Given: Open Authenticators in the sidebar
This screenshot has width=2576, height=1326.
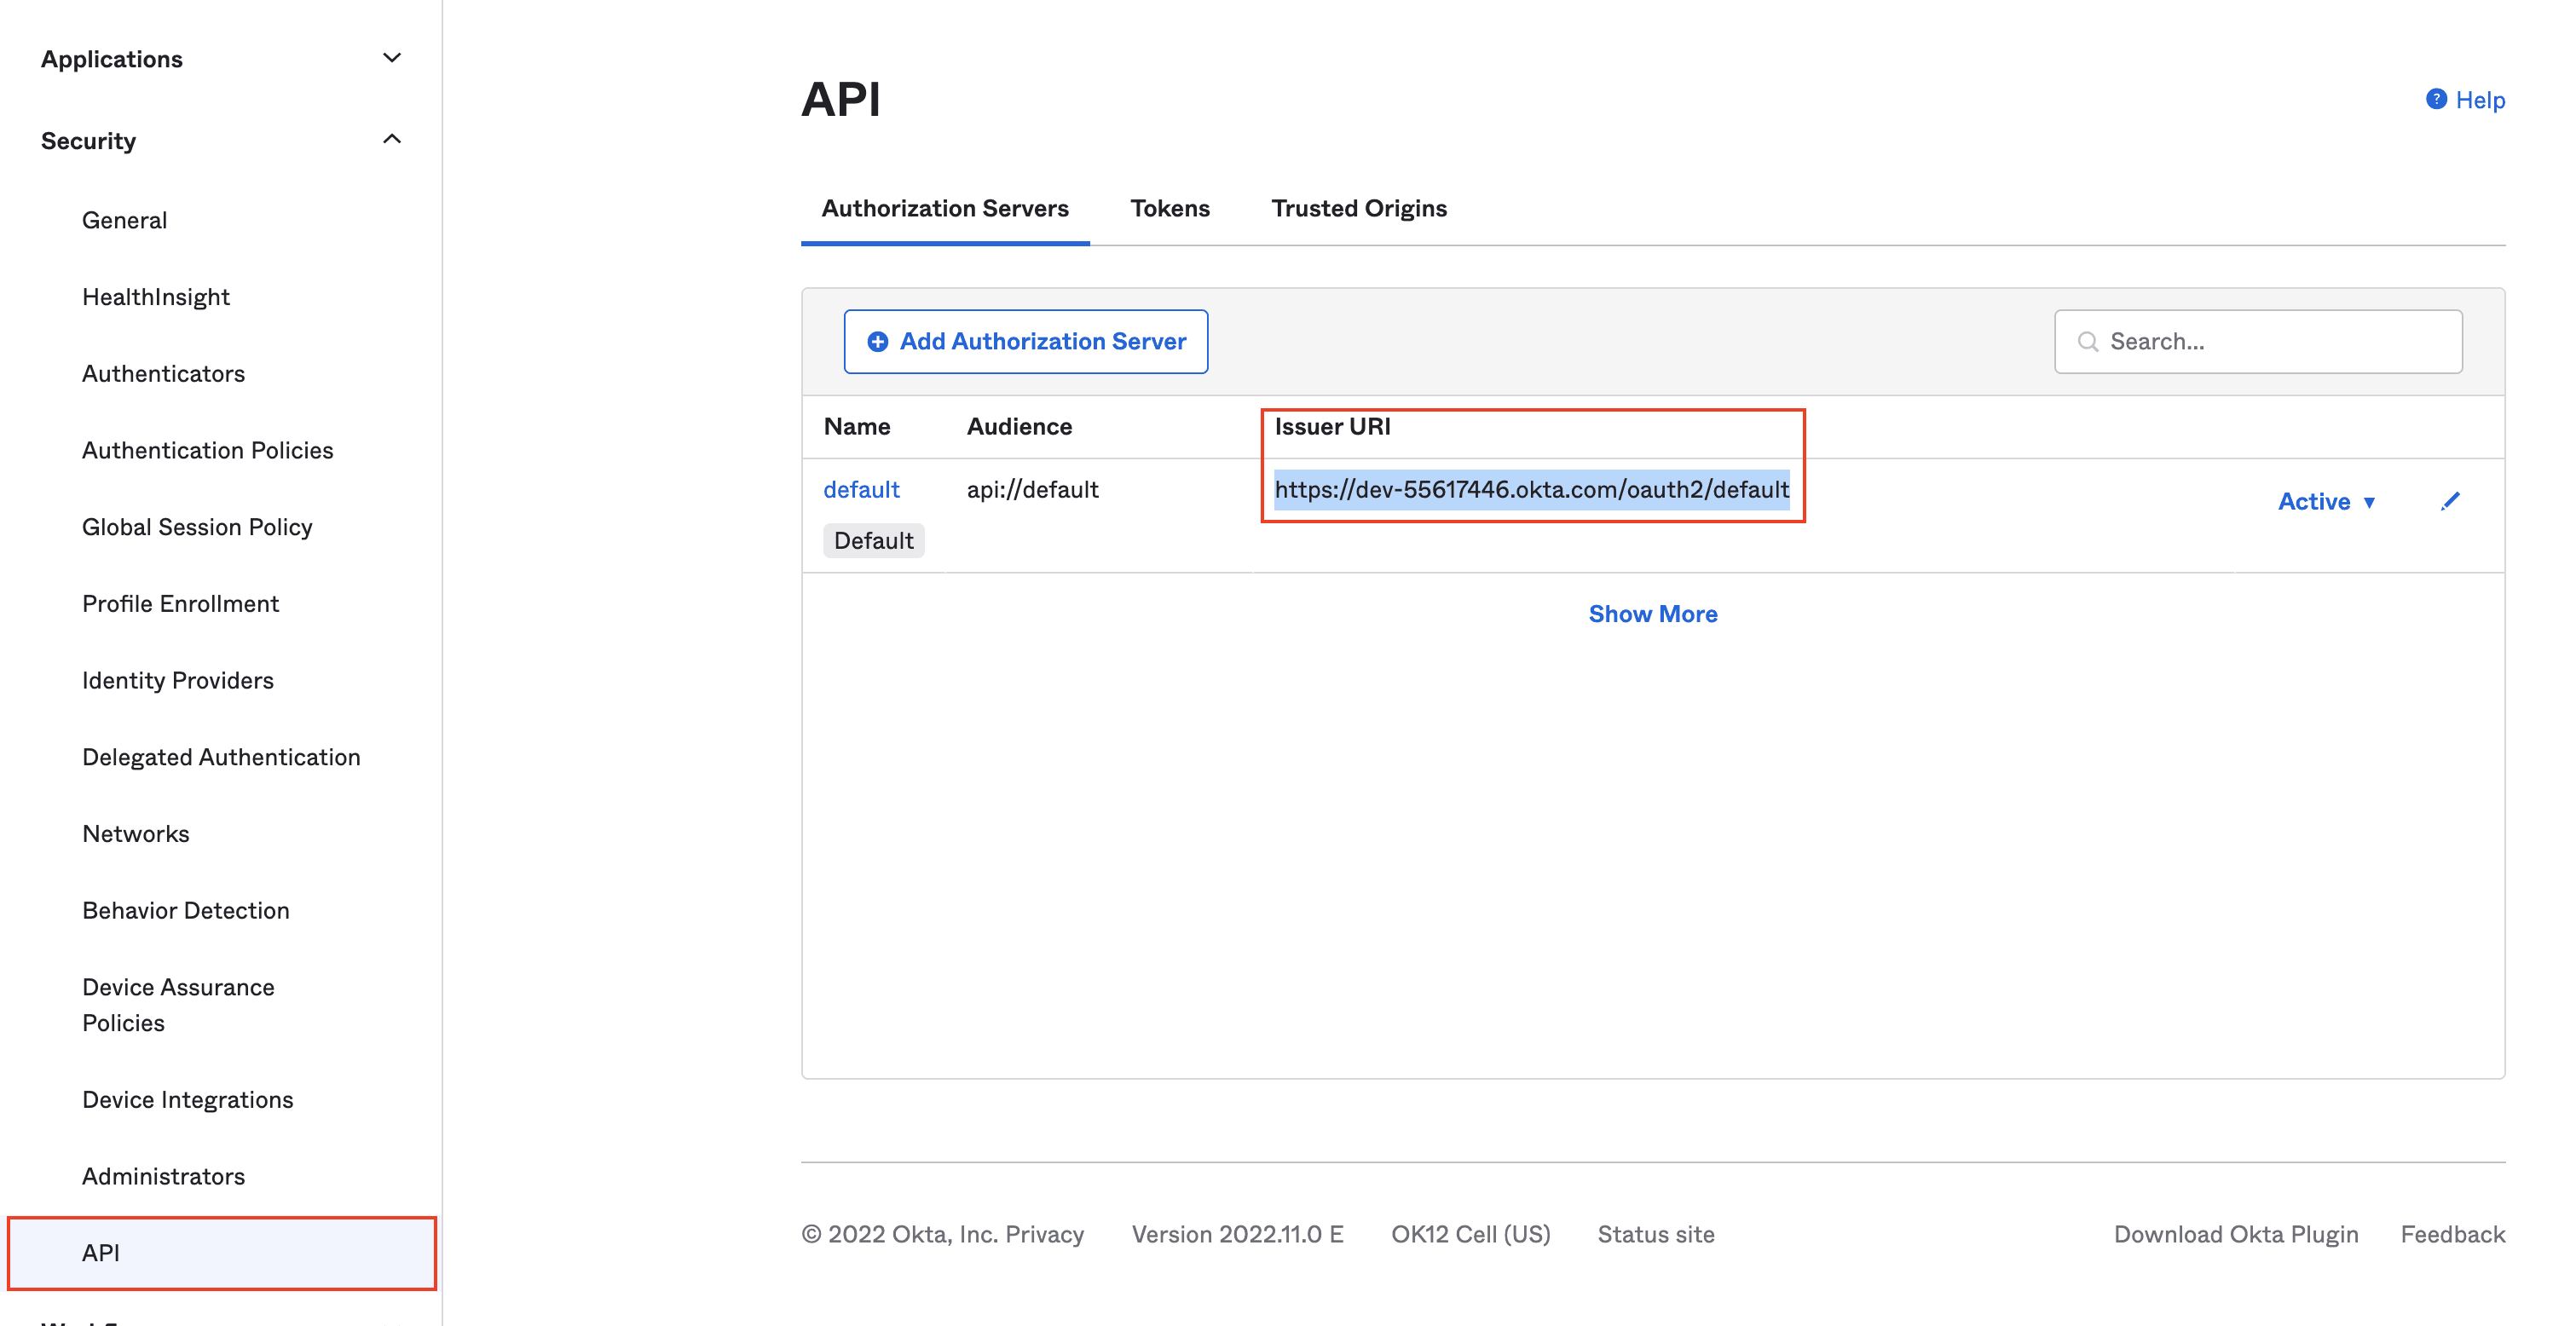Looking at the screenshot, I should click(x=163, y=373).
